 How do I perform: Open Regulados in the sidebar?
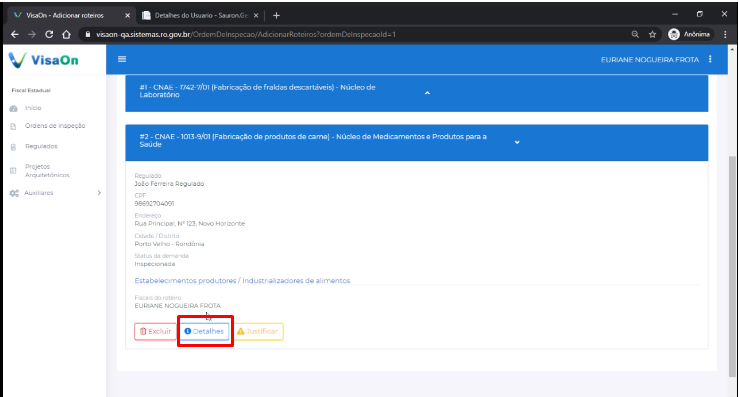(x=41, y=146)
